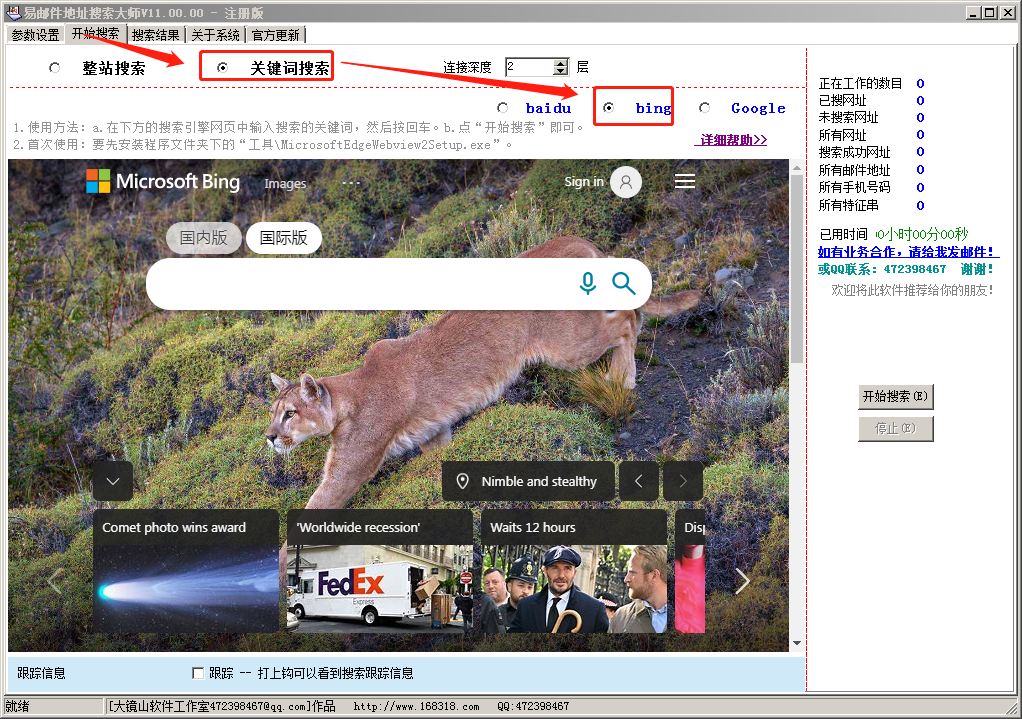The image size is (1022, 719).
Task: Click the web view scroll down arrow
Action: pyautogui.click(x=796, y=643)
